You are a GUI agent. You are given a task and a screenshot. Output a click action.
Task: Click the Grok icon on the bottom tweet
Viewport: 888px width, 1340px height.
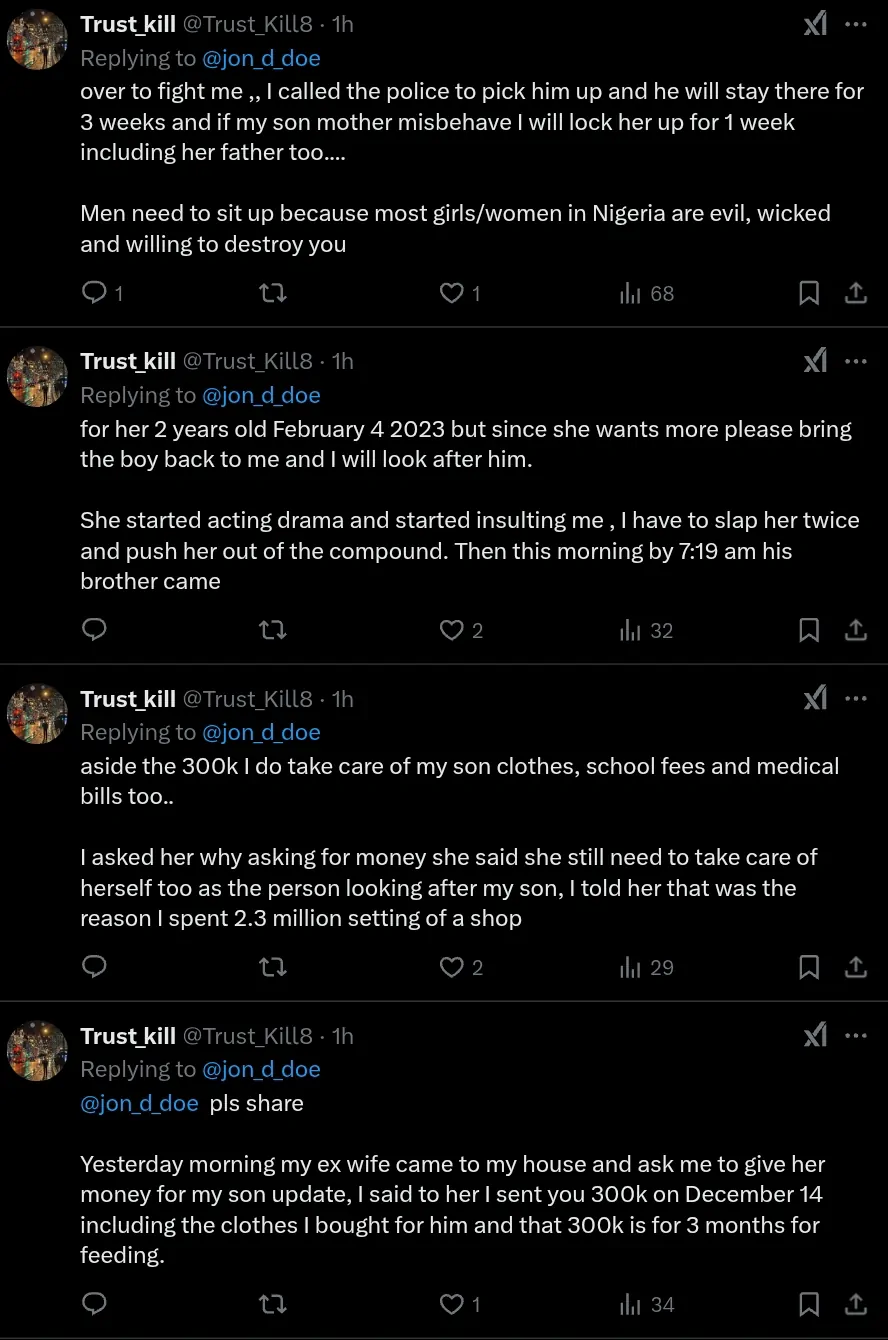click(815, 1035)
